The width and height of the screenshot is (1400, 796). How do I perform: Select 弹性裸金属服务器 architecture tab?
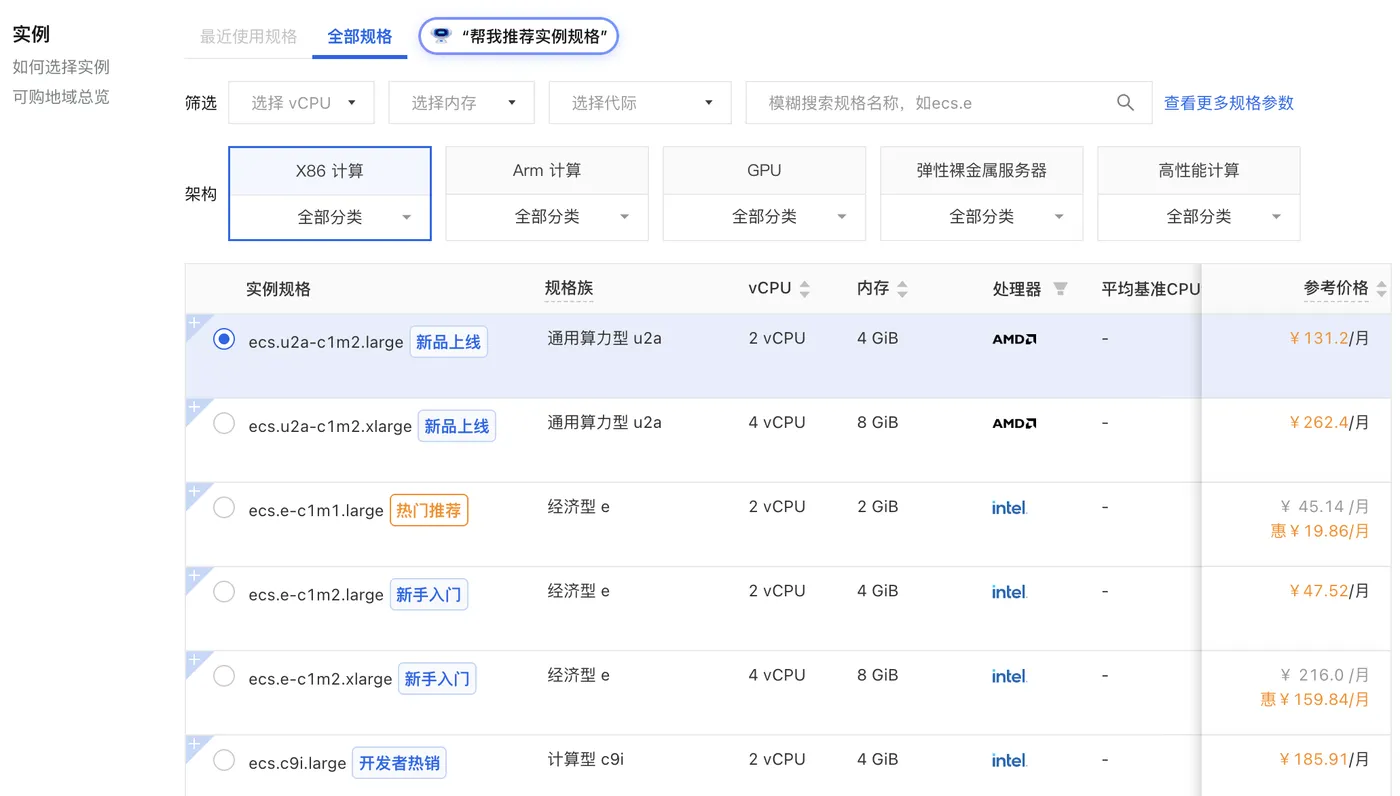coord(981,171)
